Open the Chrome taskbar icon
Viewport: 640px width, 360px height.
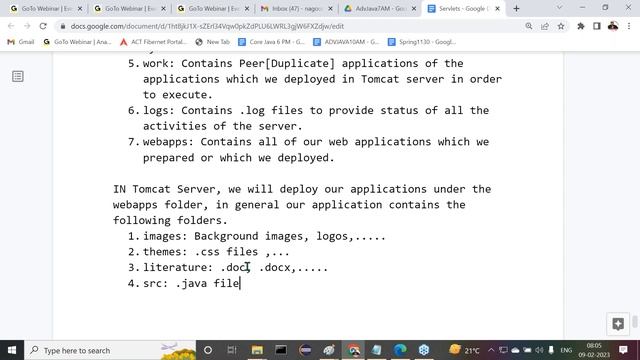point(353,350)
